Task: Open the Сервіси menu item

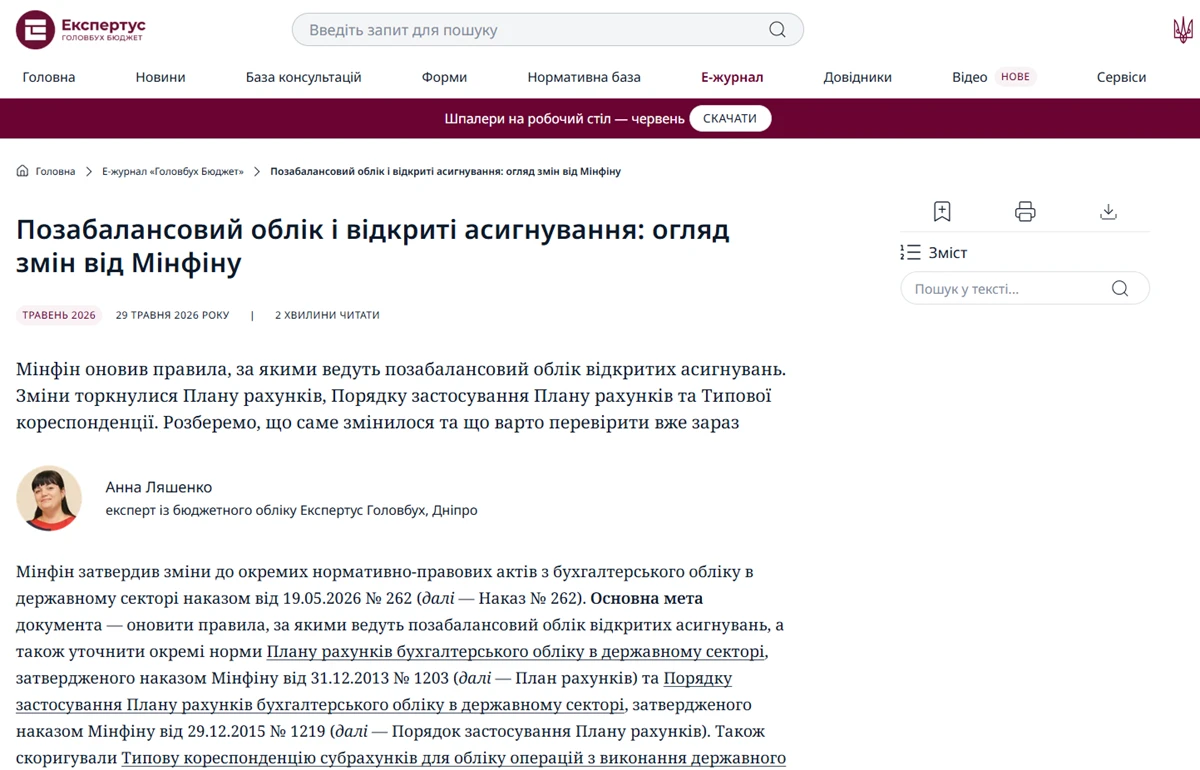Action: pyautogui.click(x=1122, y=77)
